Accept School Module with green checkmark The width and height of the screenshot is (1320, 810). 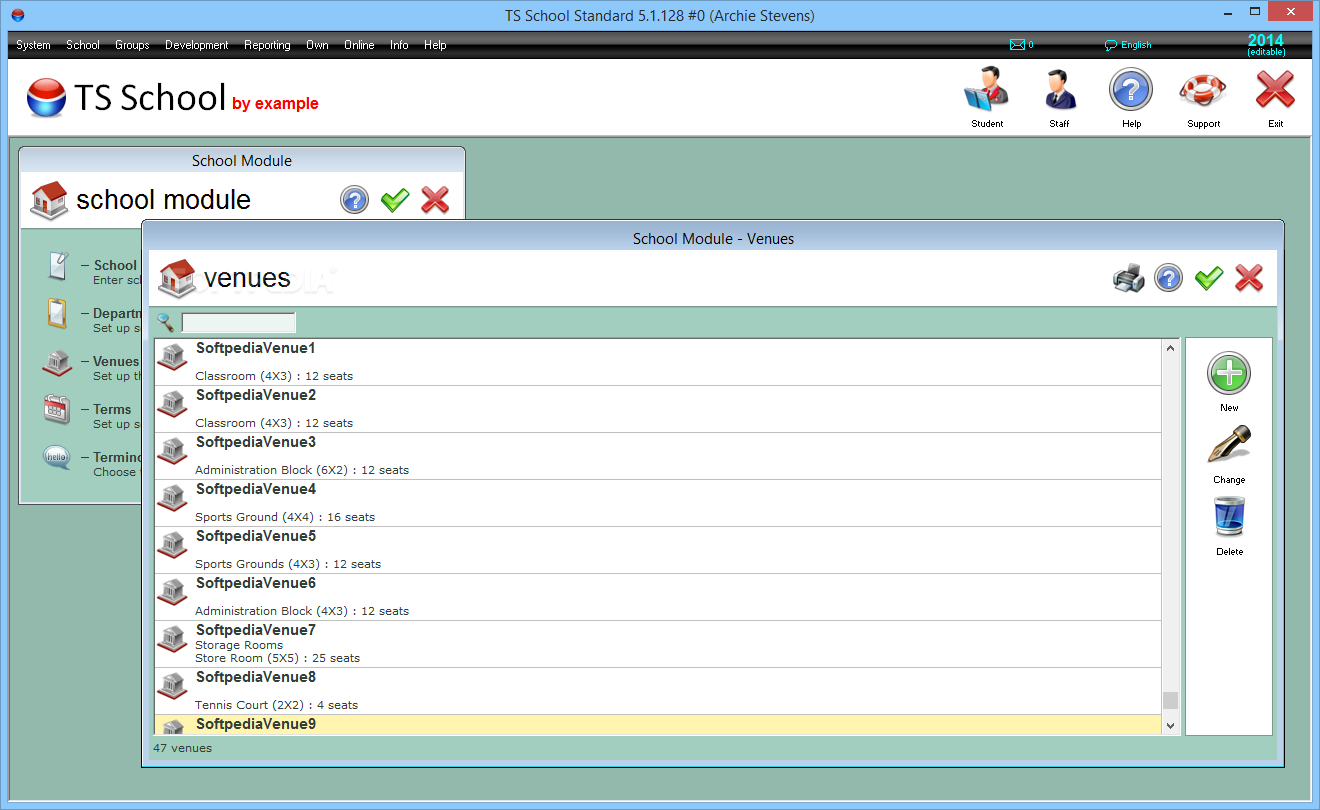pos(395,200)
